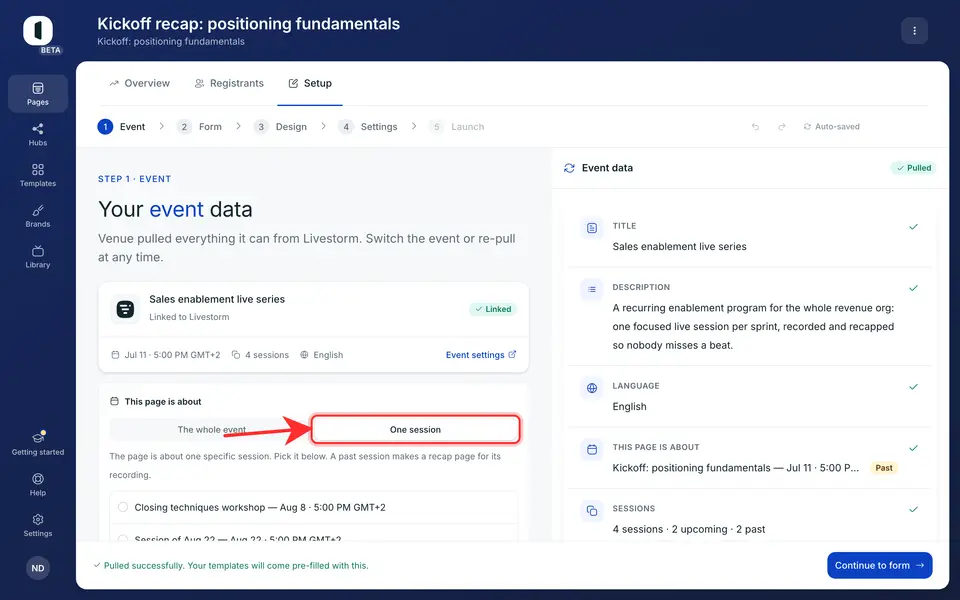Go to step 1 Event
Screen dimensions: 960x600
point(121,127)
